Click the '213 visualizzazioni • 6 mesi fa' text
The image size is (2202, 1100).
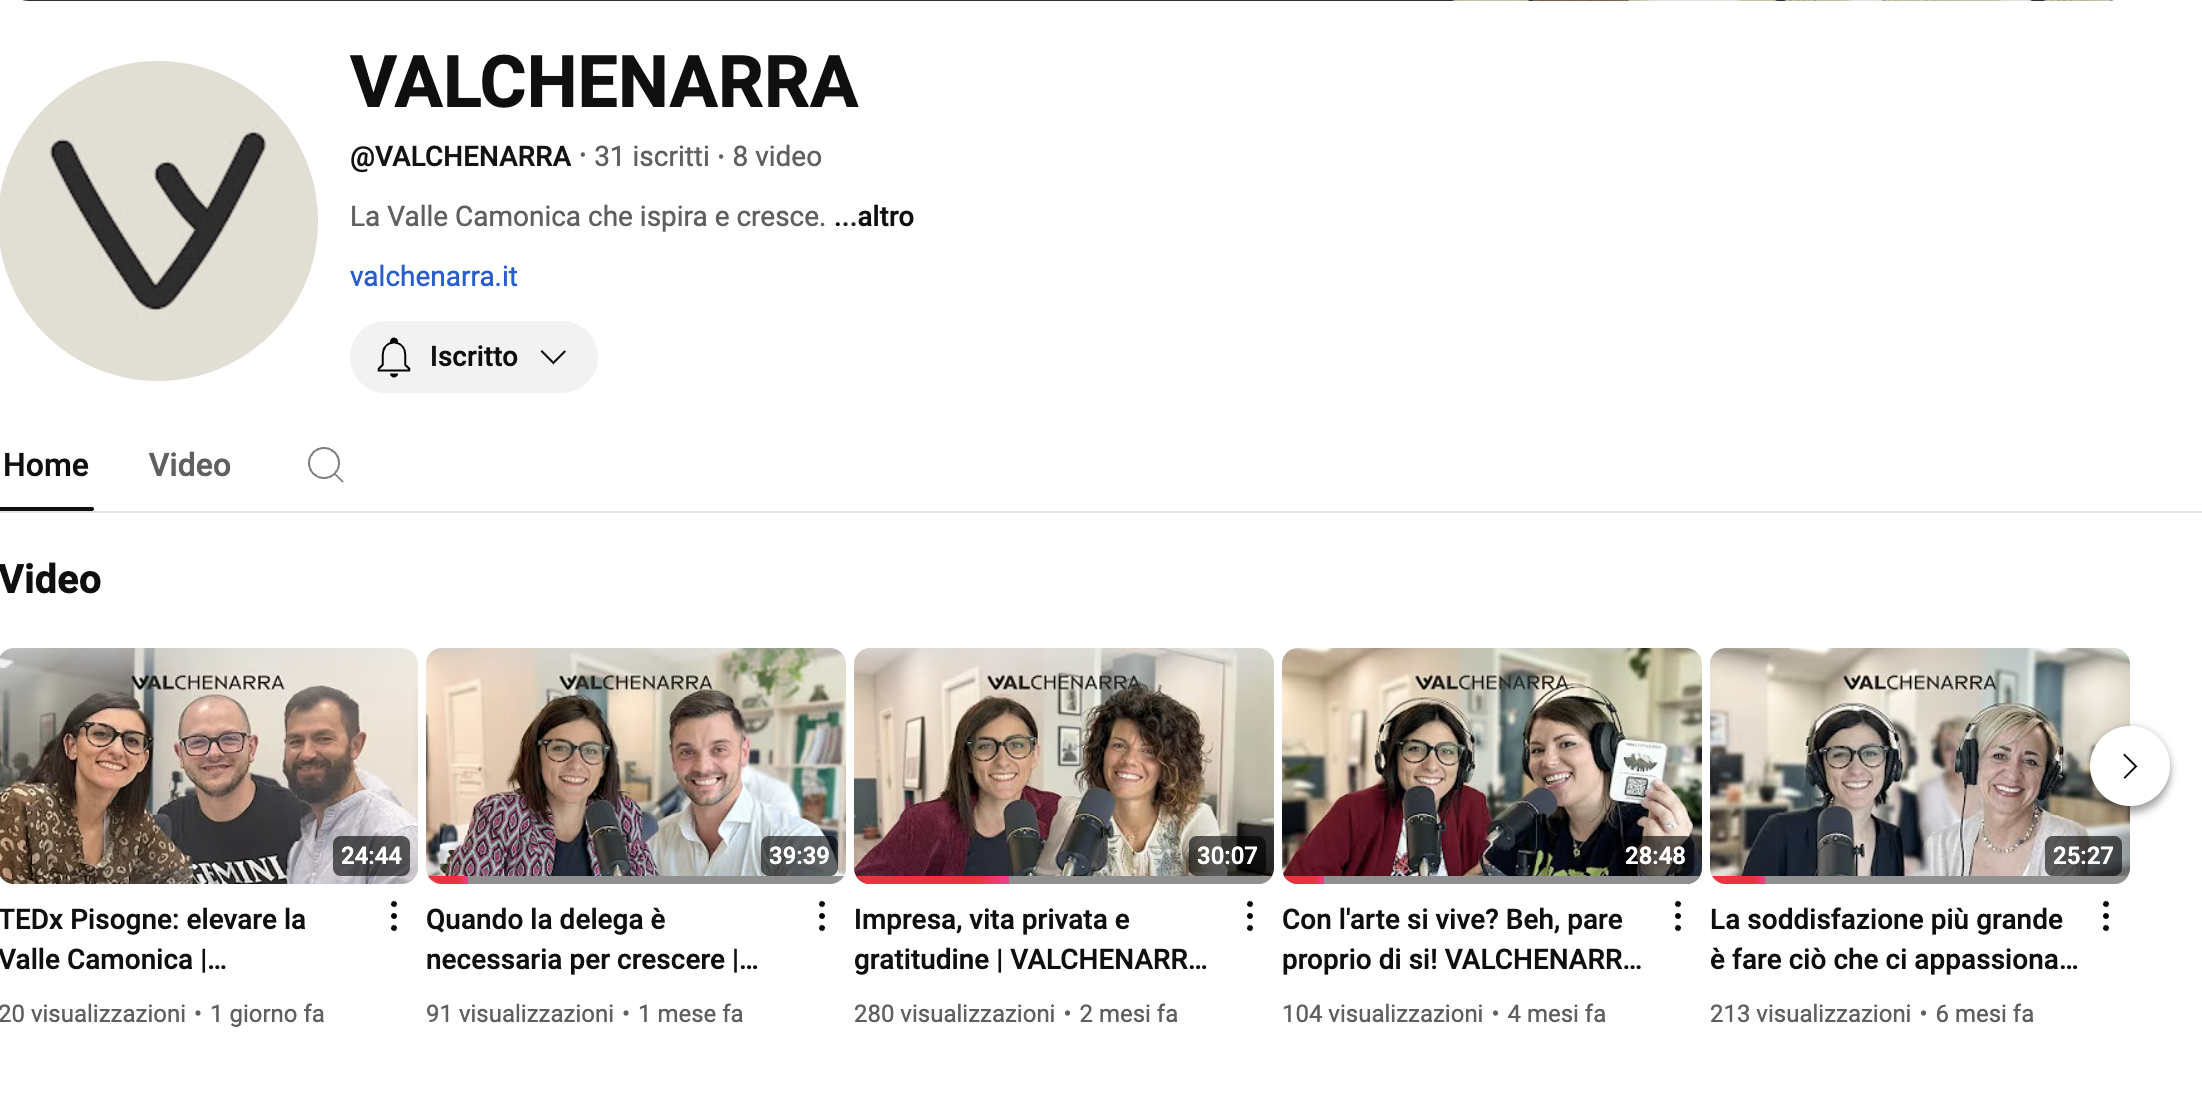[x=1872, y=1014]
